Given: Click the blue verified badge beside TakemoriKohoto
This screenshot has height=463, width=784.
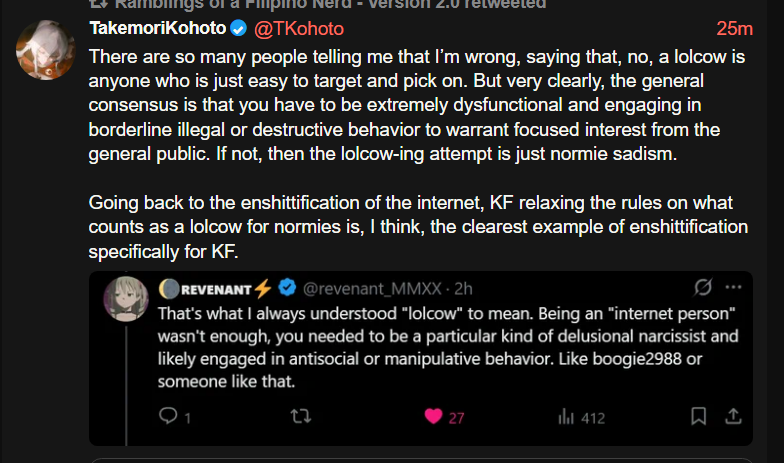Looking at the screenshot, I should (238, 28).
